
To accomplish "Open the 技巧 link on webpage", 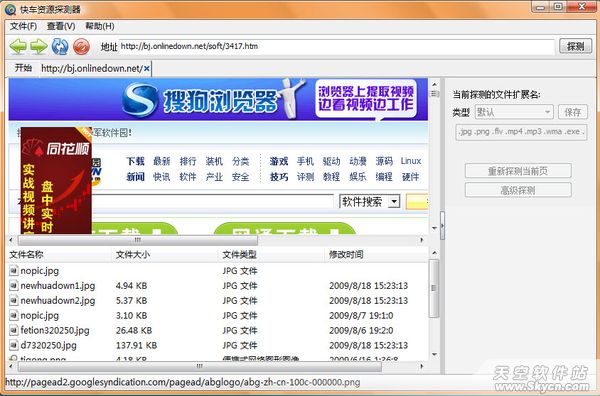I will 279,177.
